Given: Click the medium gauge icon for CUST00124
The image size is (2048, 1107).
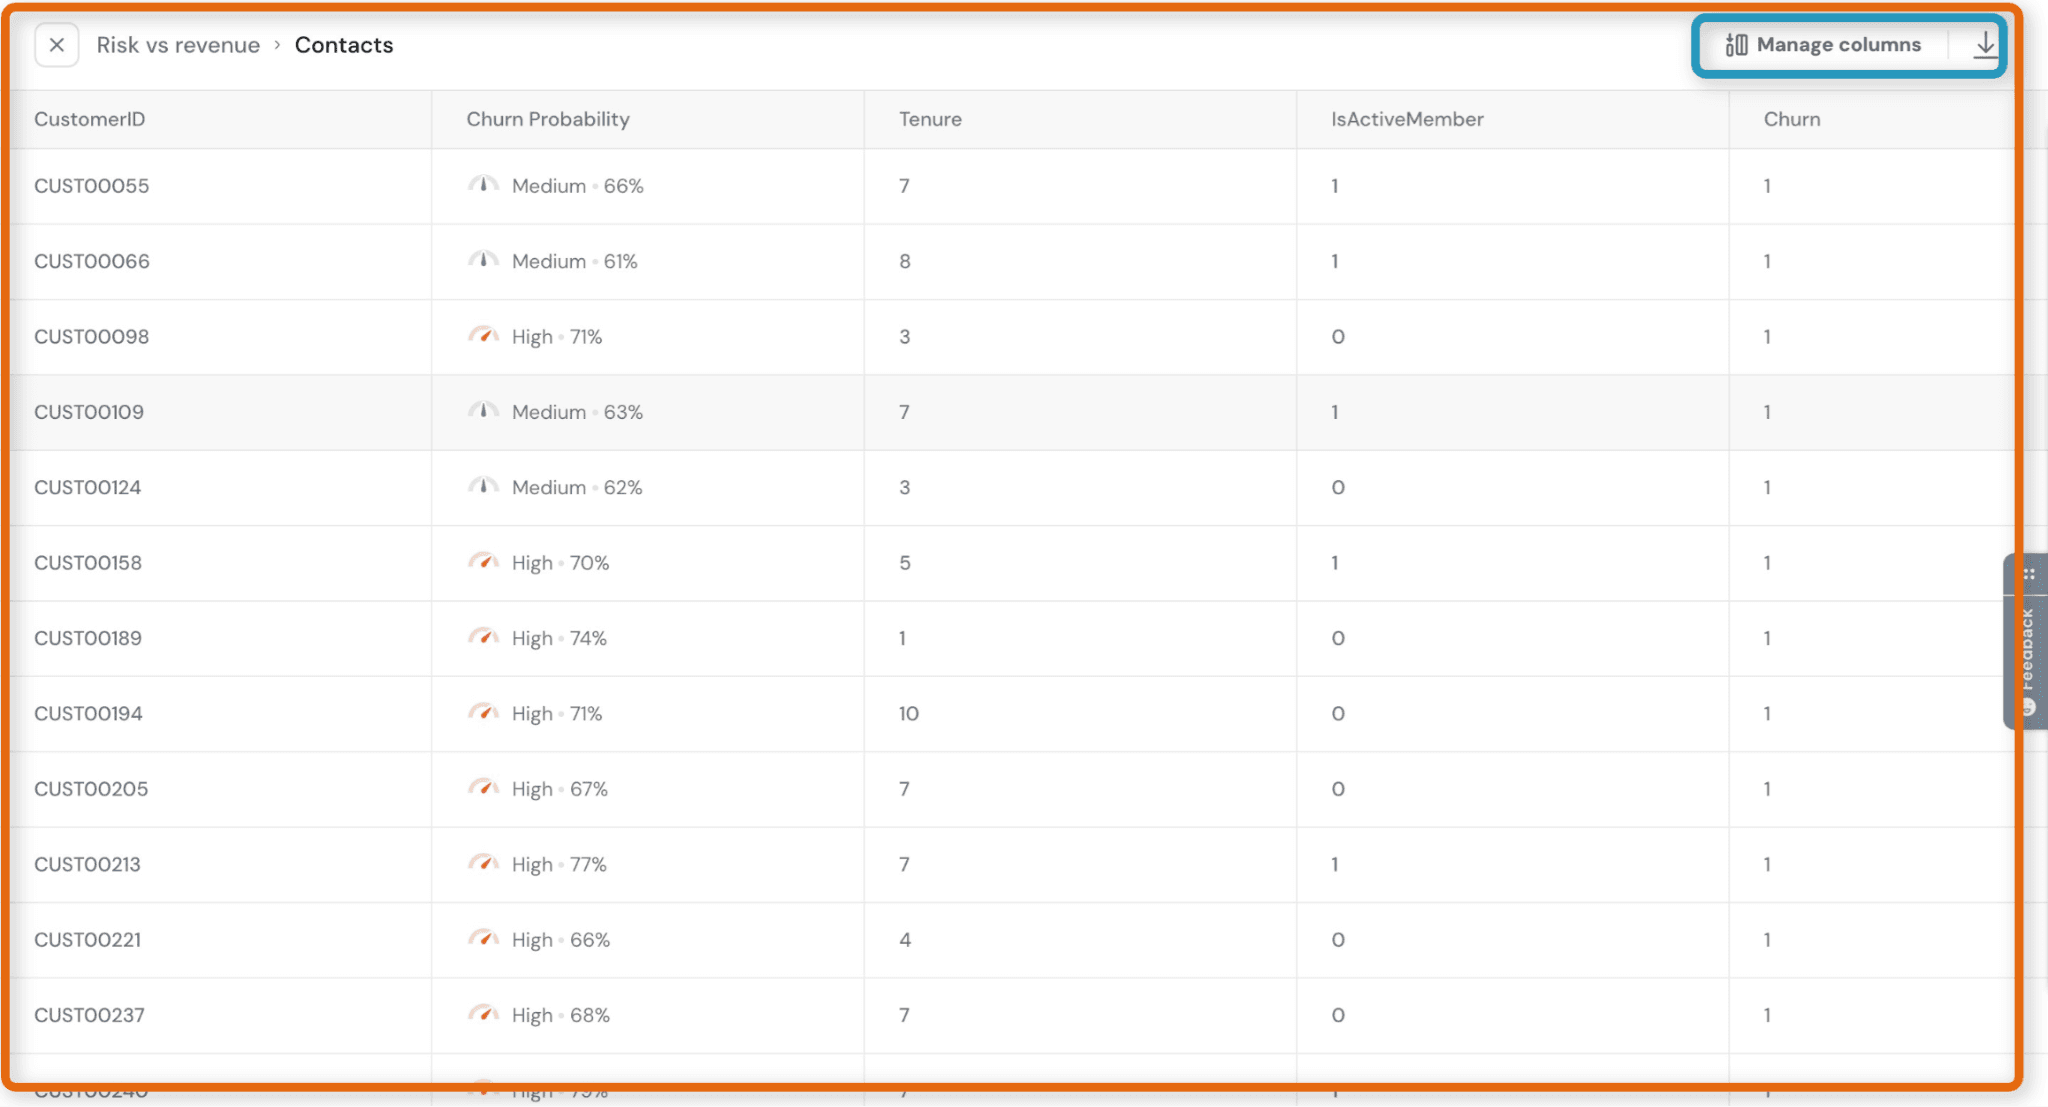Looking at the screenshot, I should tap(483, 486).
